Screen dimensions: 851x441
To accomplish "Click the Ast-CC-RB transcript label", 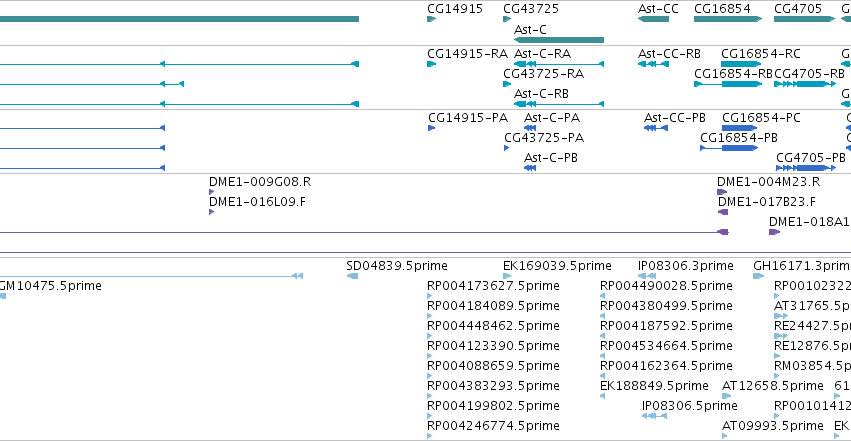I will coord(669,54).
